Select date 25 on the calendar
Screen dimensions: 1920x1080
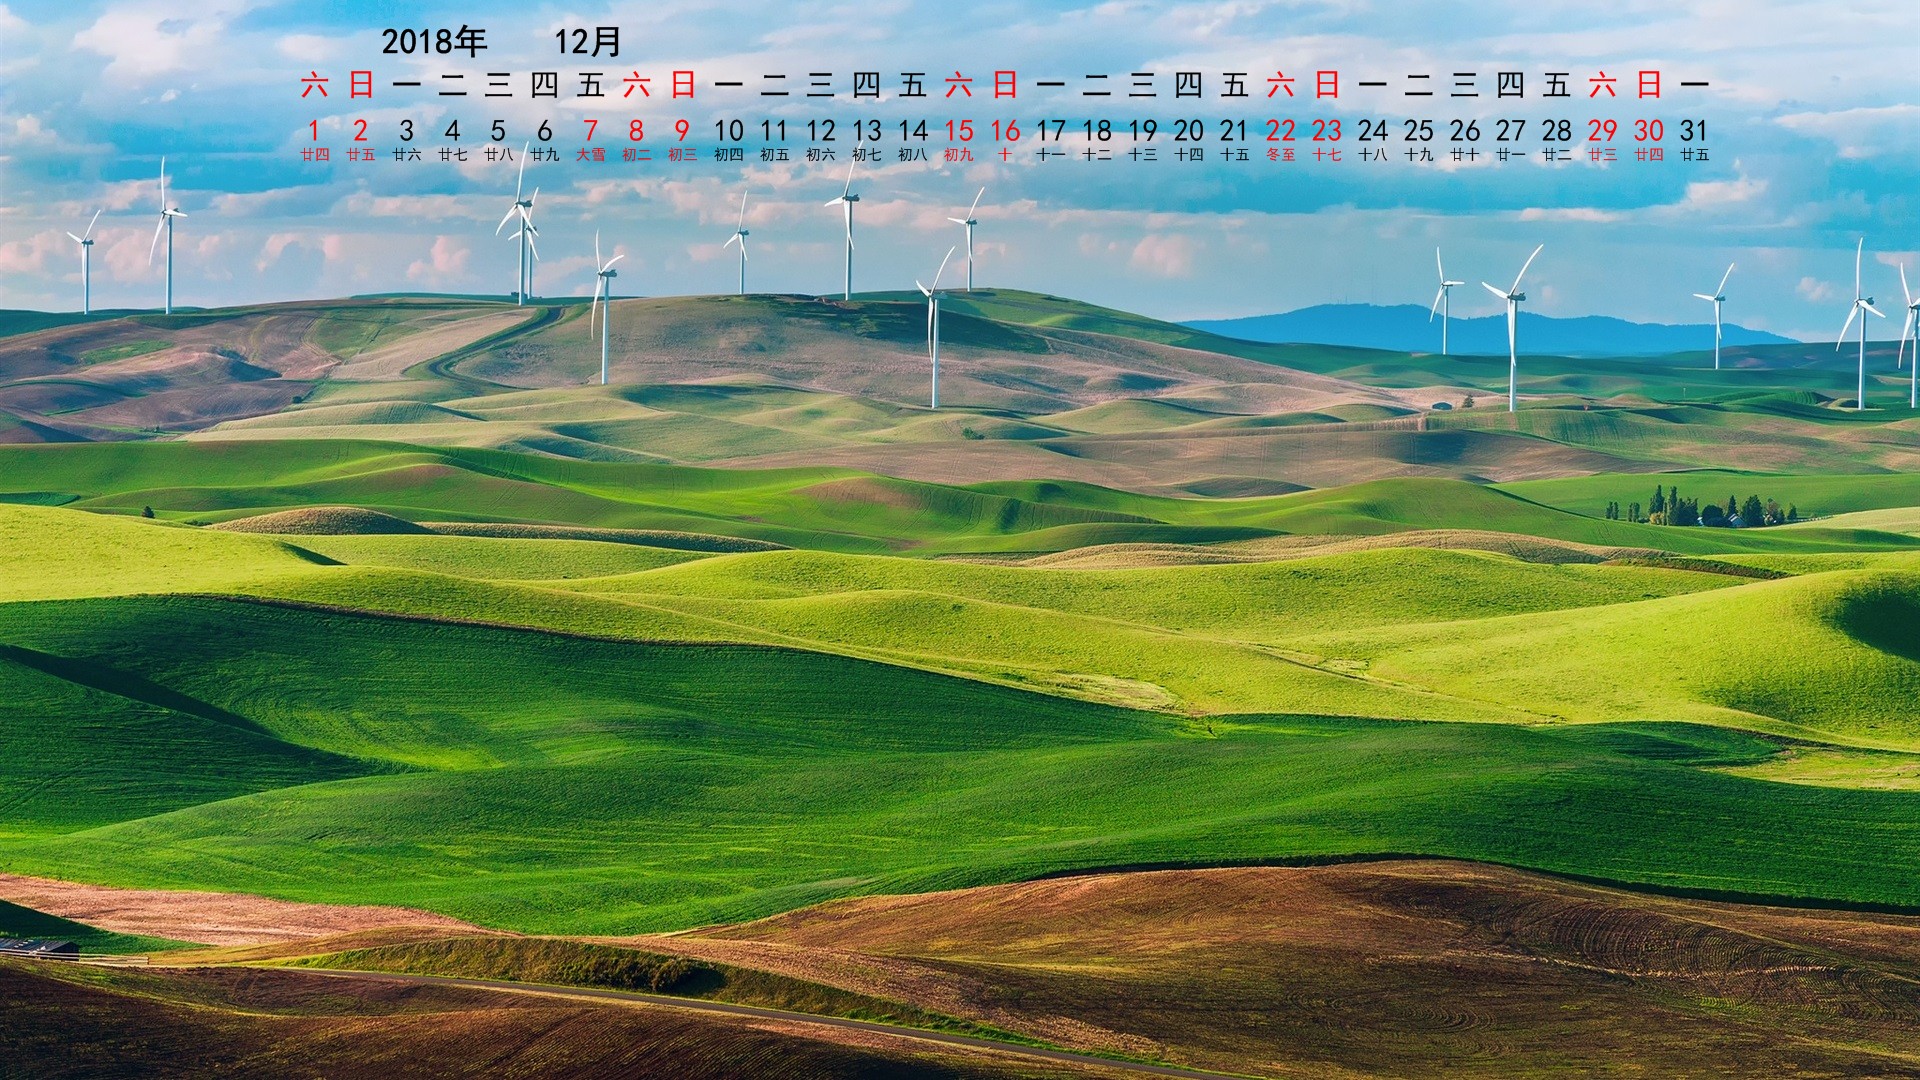click(1418, 131)
